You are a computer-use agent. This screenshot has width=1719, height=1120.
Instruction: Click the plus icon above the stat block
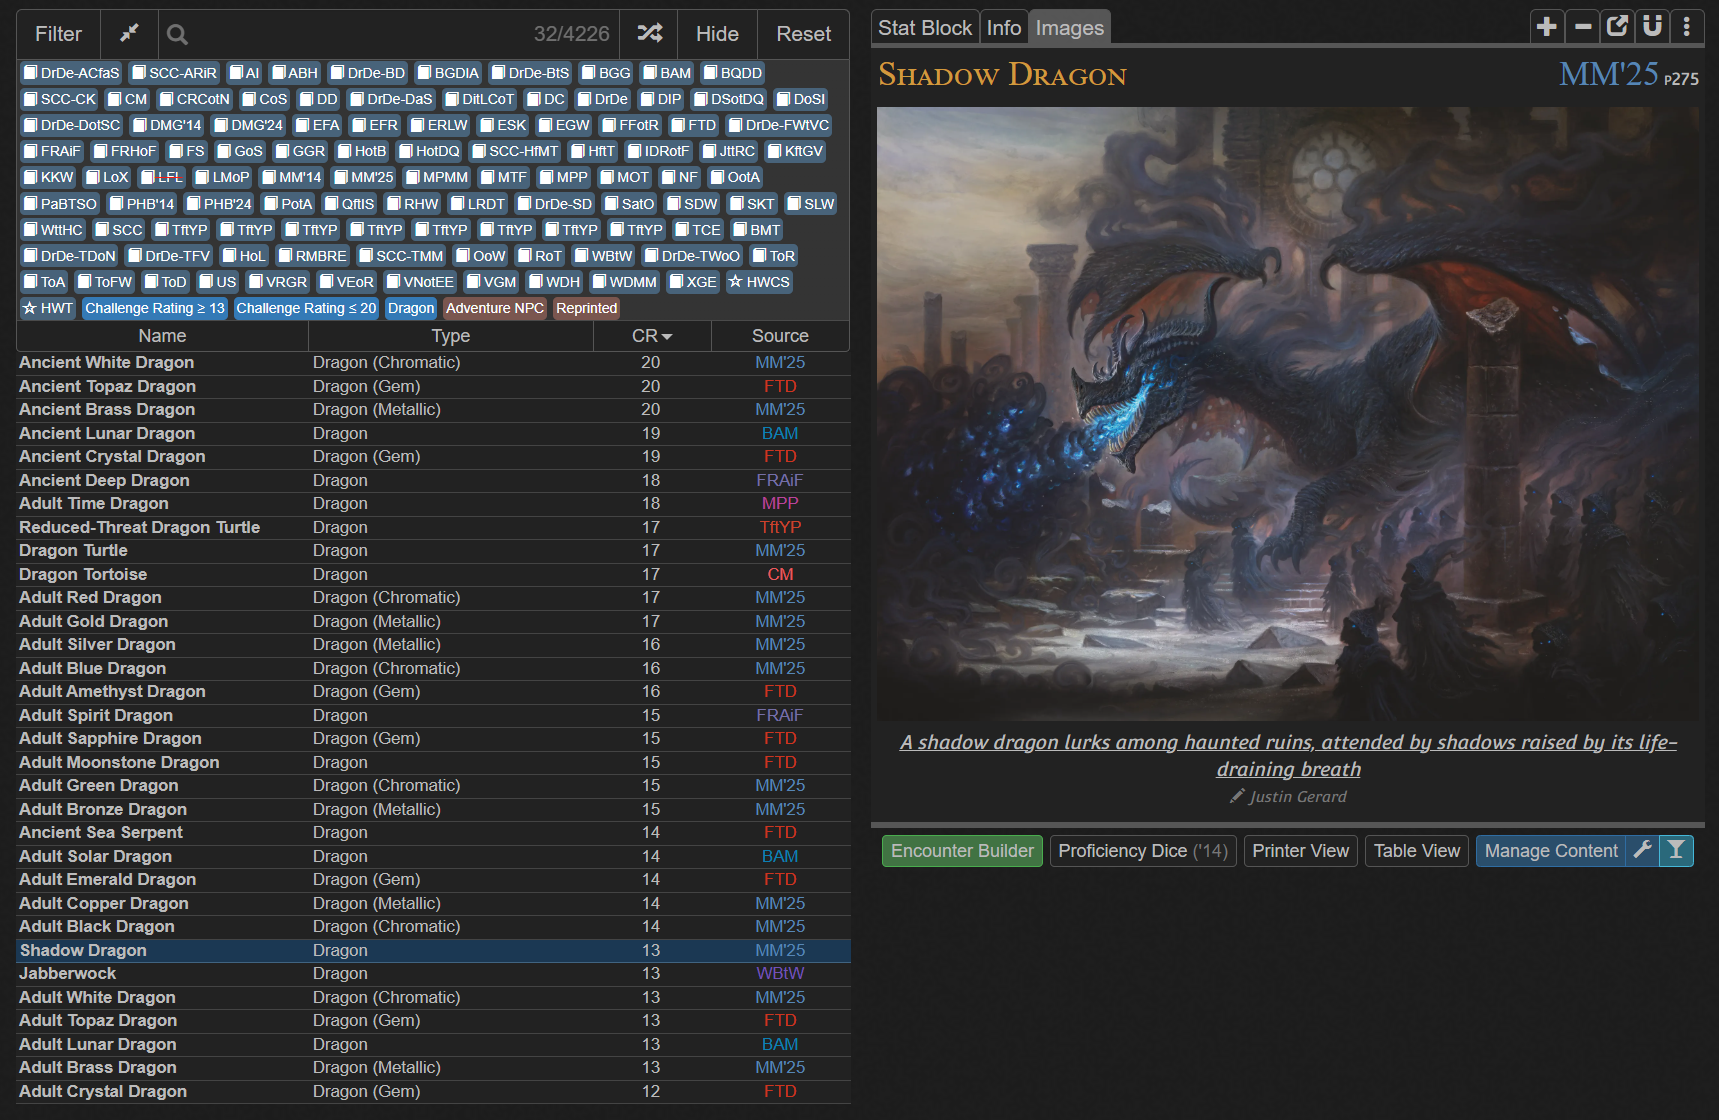coord(1546,27)
